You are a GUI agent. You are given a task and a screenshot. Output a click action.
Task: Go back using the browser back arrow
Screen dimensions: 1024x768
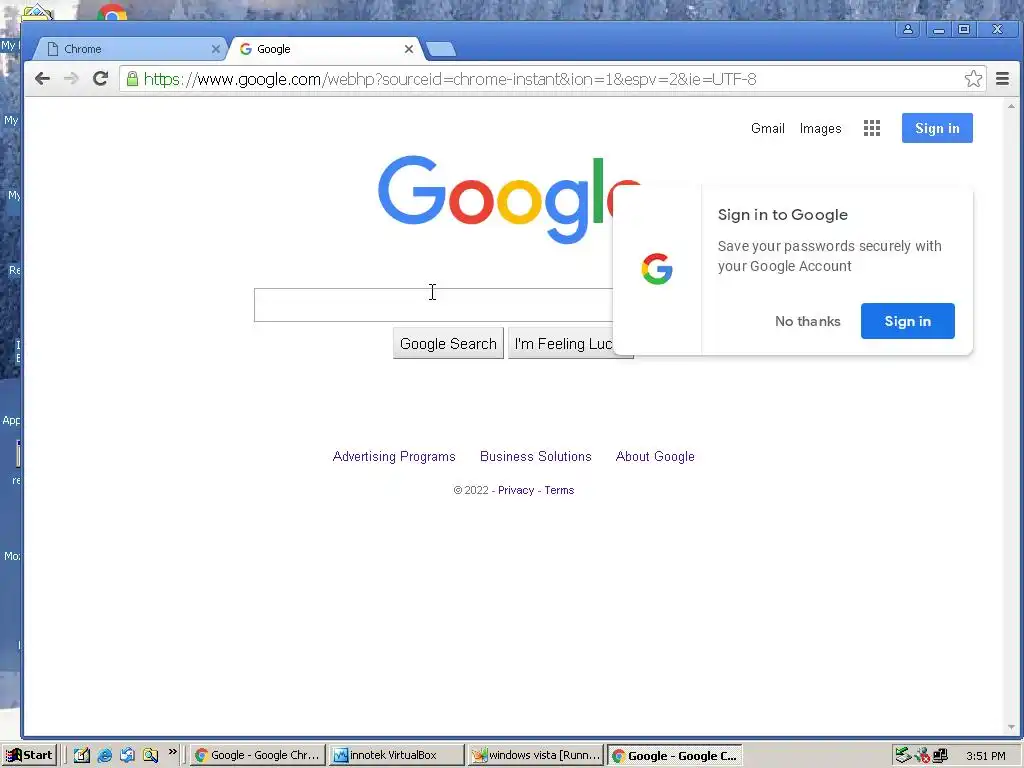click(42, 79)
